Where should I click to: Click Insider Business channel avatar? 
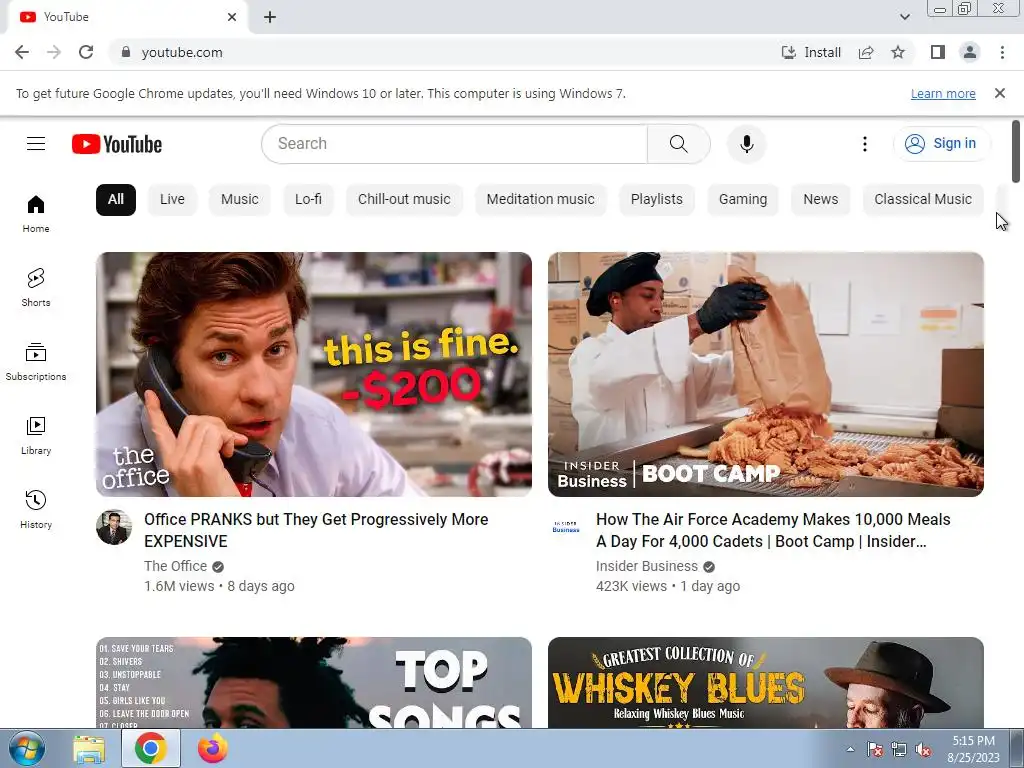click(566, 527)
